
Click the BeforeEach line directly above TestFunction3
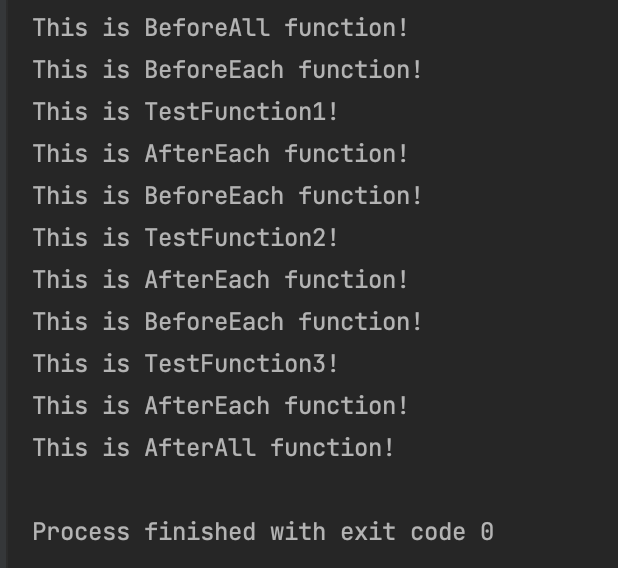227,322
